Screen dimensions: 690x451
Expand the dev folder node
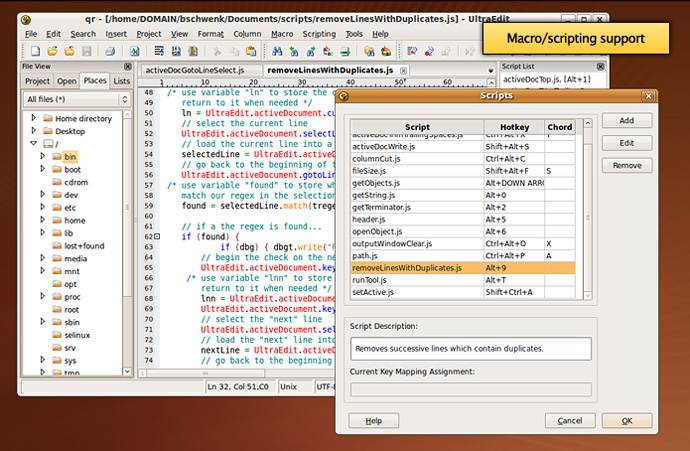tap(43, 194)
